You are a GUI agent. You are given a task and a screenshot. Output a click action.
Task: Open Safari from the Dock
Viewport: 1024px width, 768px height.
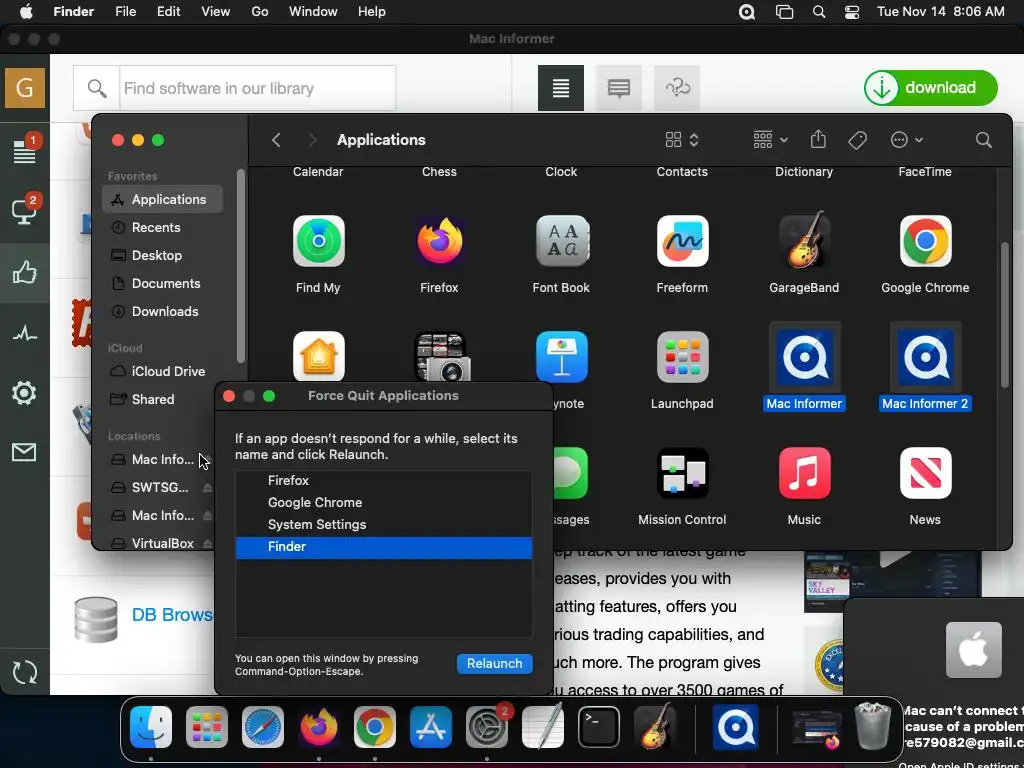(263, 727)
